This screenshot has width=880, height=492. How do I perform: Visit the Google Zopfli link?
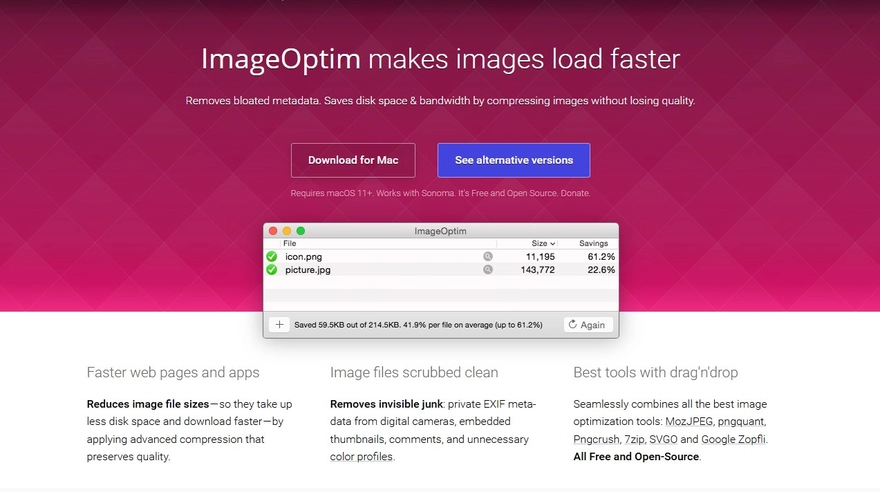tap(735, 439)
